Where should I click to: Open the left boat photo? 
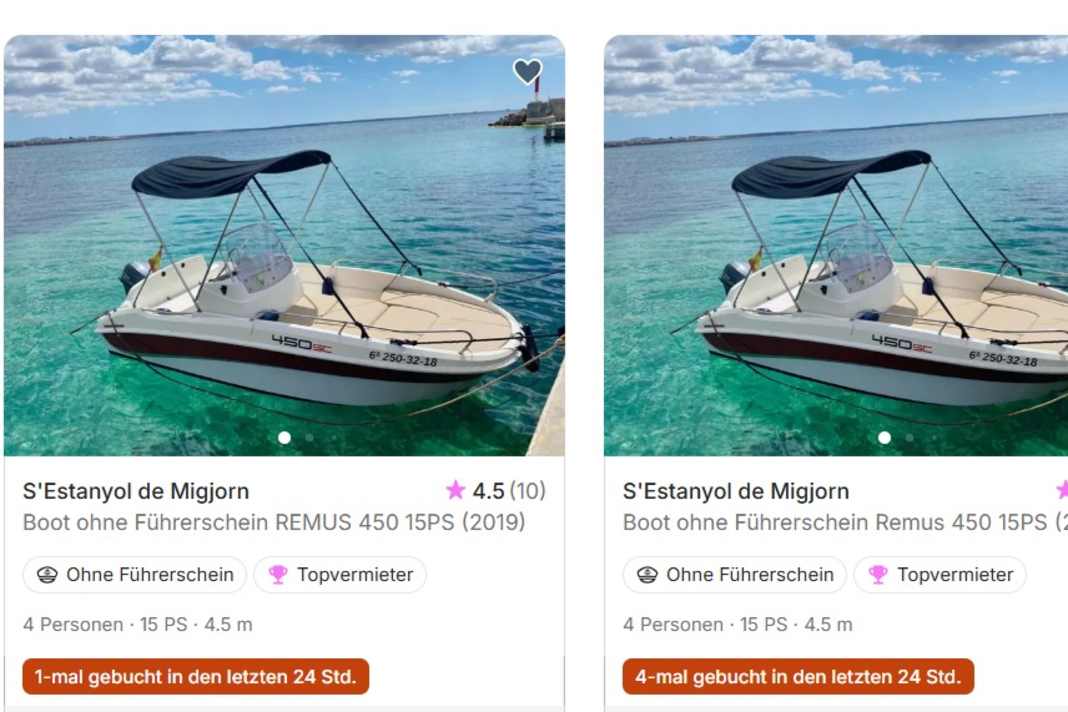[284, 245]
